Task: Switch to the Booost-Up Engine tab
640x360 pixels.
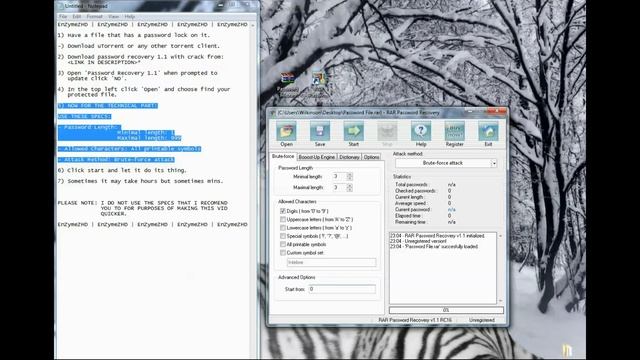Action: [x=317, y=157]
